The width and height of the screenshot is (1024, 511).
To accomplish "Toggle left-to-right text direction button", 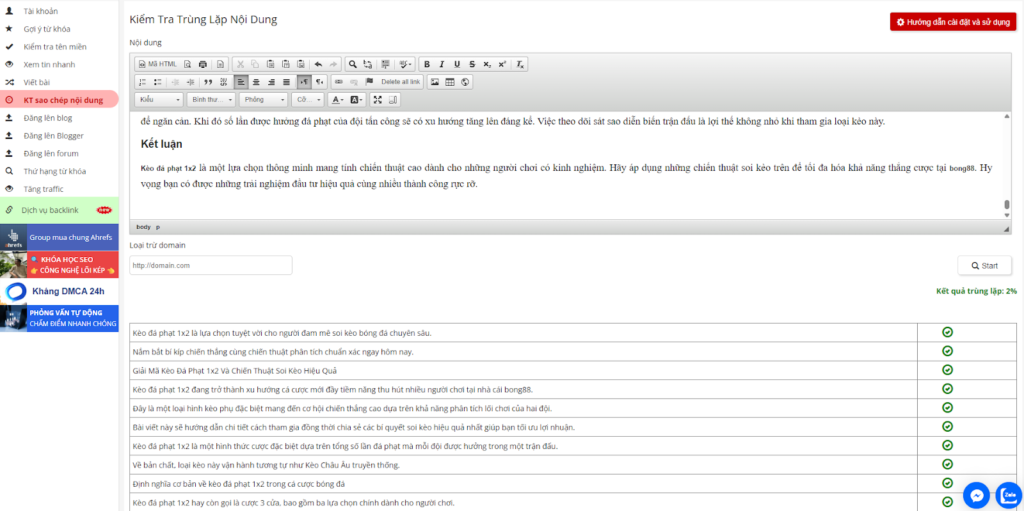I will pyautogui.click(x=304, y=82).
